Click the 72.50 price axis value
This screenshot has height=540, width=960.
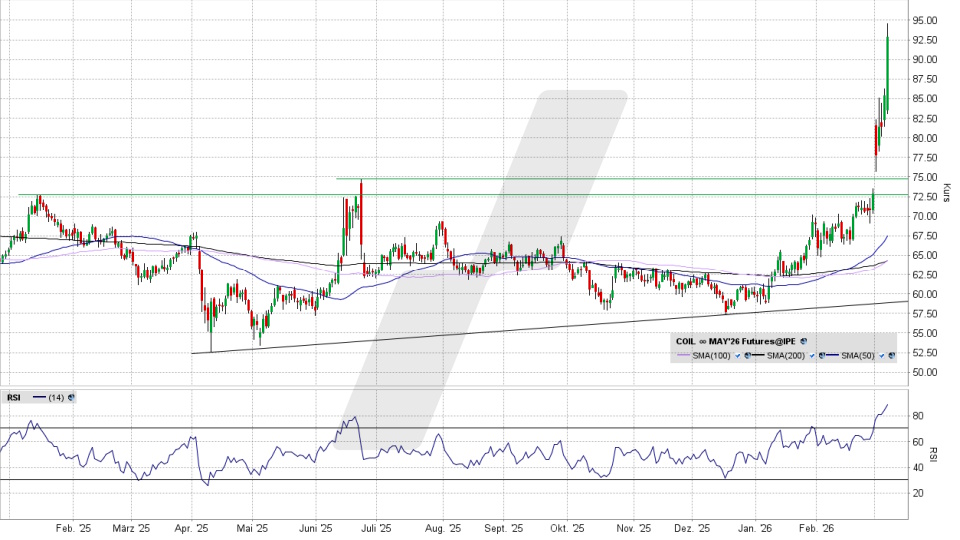click(924, 197)
